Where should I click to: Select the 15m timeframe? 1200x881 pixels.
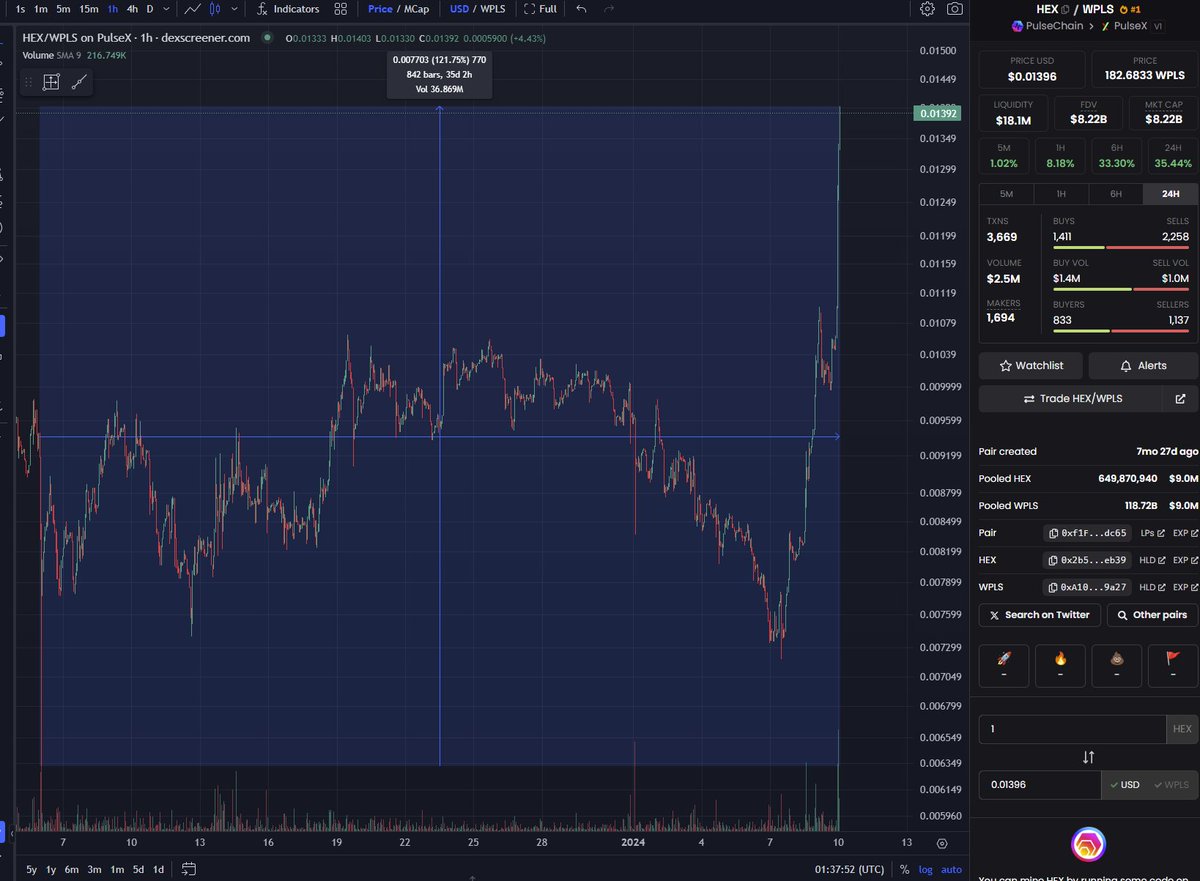(x=89, y=9)
